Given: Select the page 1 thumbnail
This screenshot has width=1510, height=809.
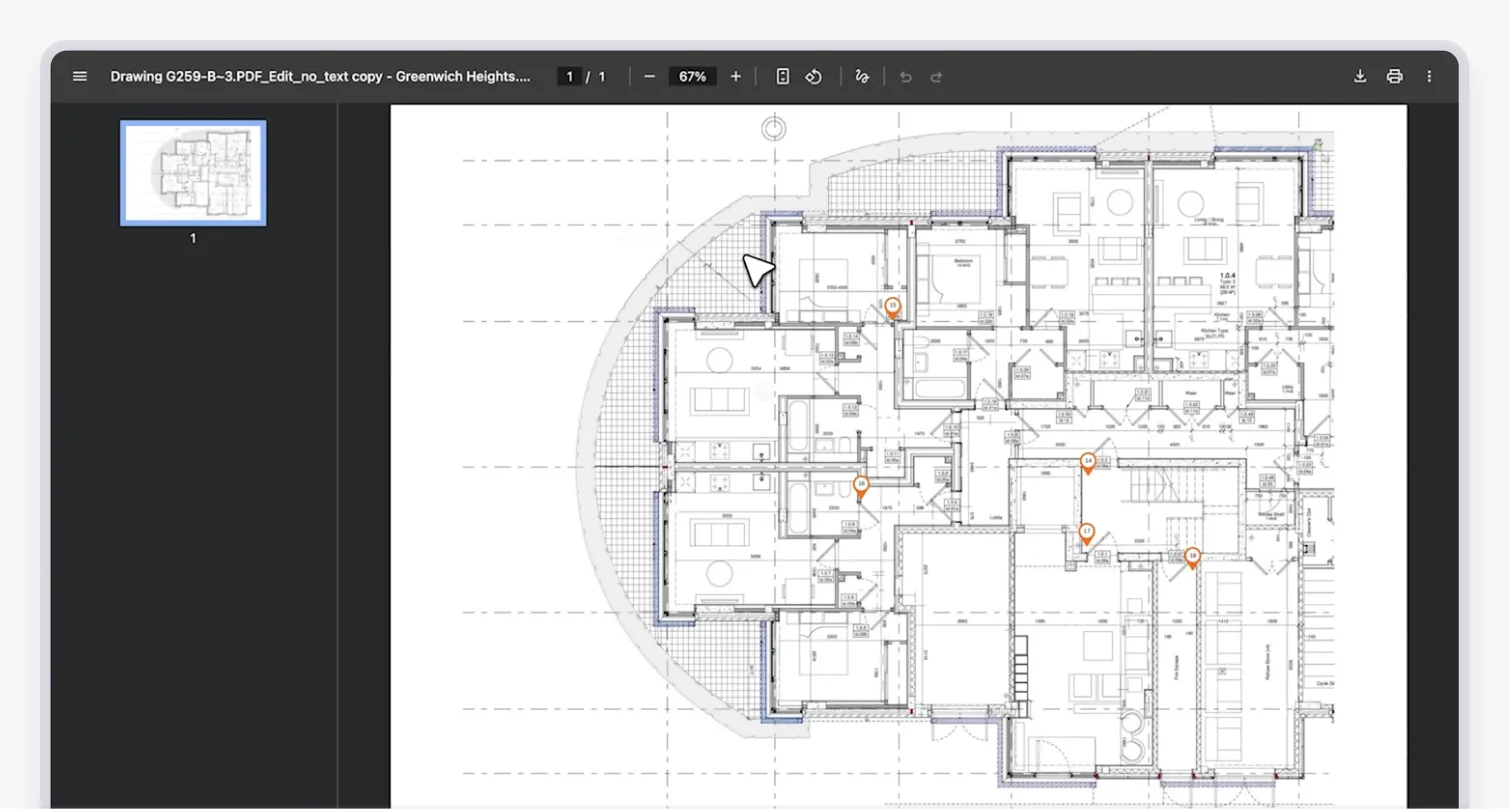Looking at the screenshot, I should click(193, 173).
